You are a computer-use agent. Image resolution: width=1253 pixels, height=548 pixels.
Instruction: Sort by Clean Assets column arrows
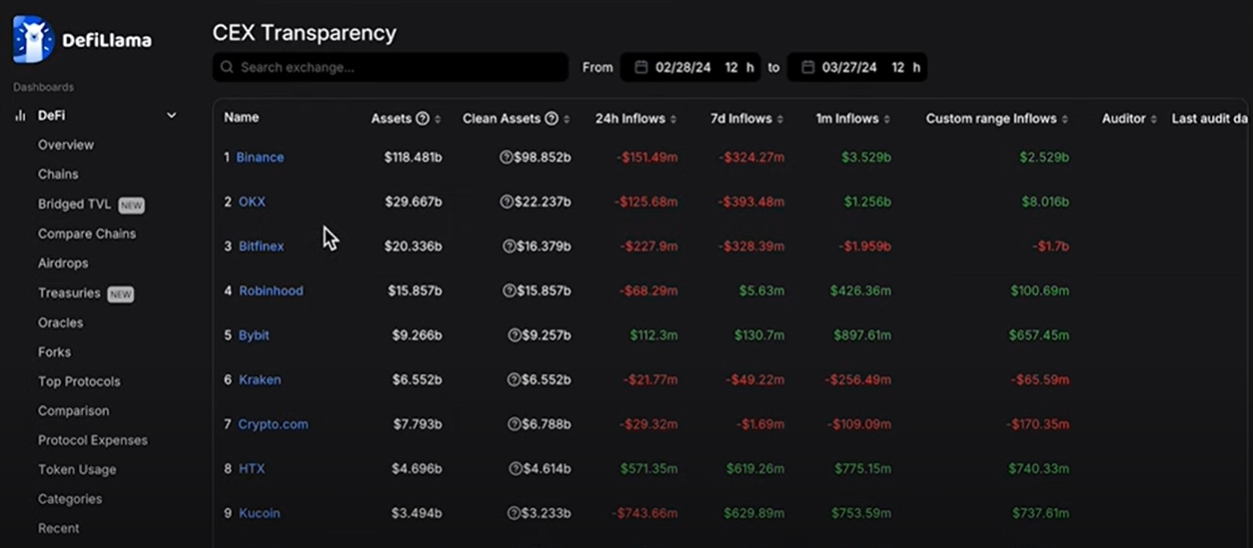(567, 119)
